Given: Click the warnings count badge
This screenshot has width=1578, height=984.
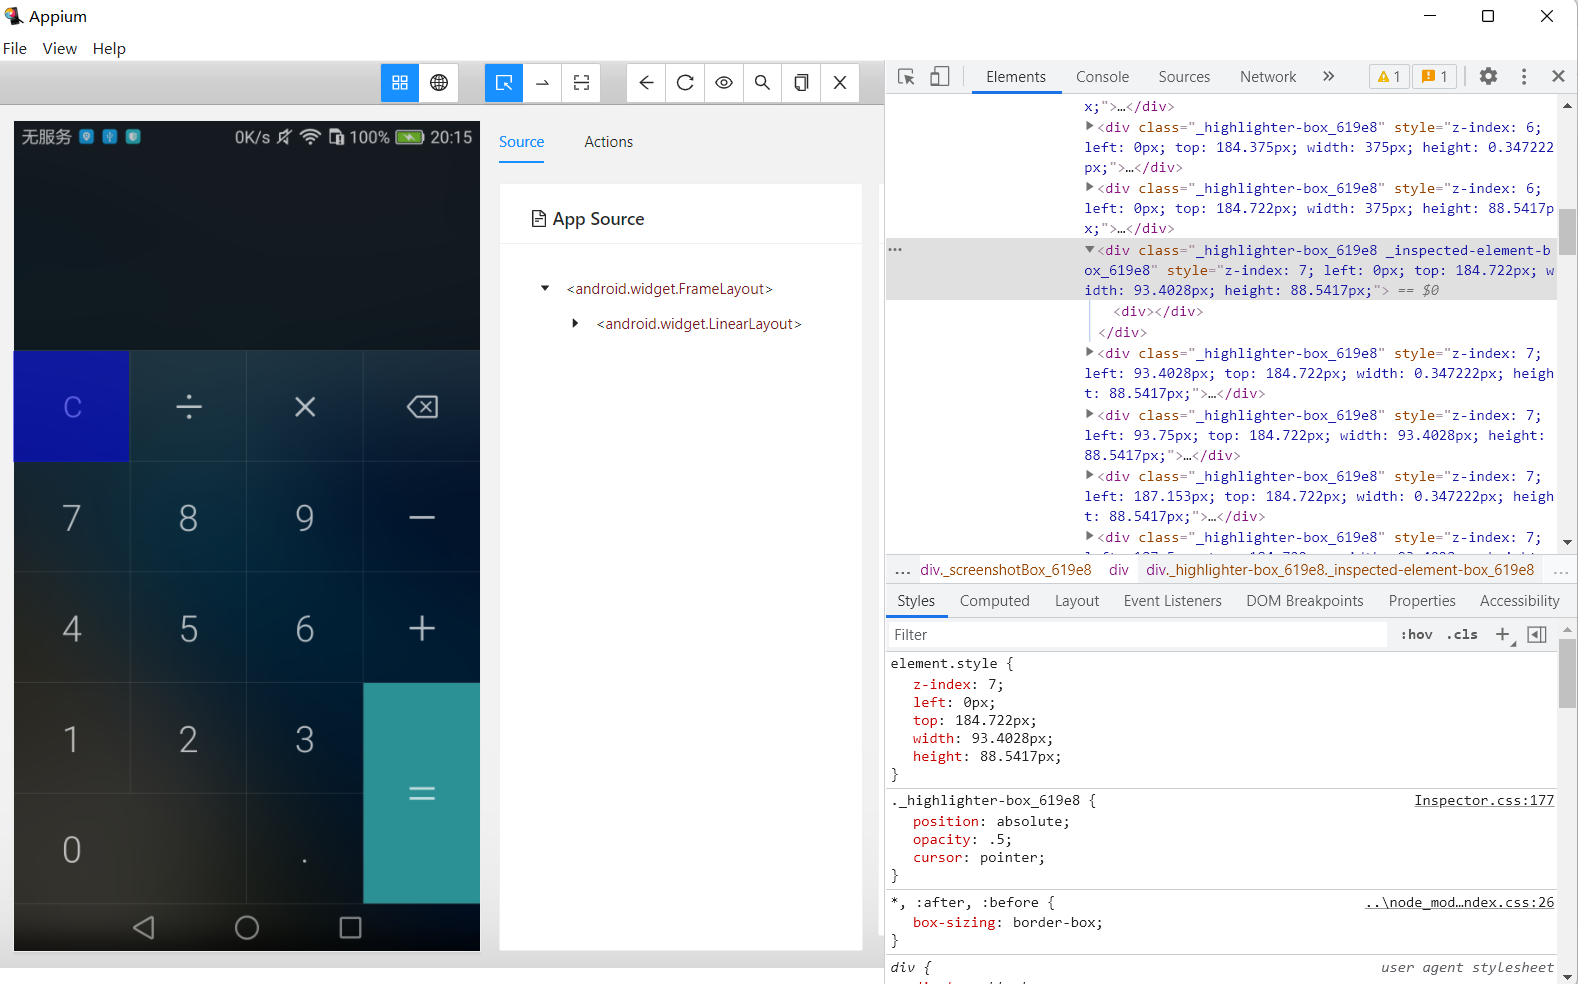Looking at the screenshot, I should tap(1389, 77).
